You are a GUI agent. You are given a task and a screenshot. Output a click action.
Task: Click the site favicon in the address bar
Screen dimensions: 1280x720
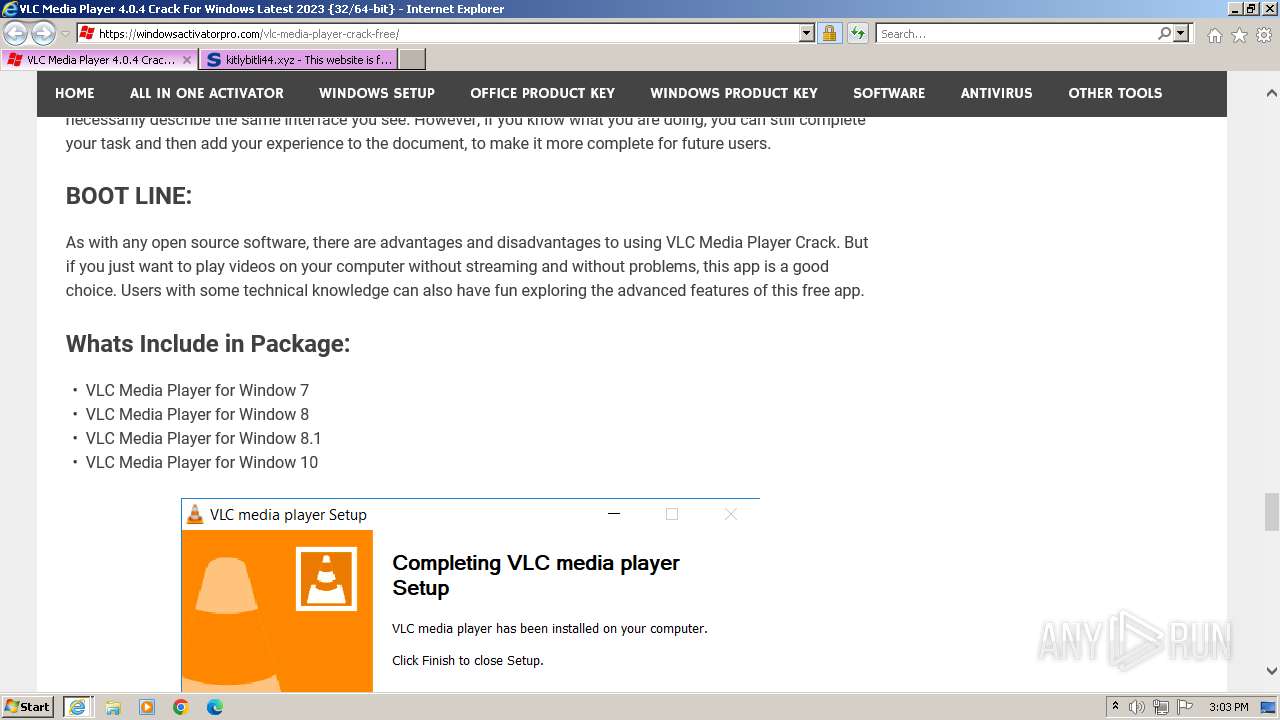(87, 34)
